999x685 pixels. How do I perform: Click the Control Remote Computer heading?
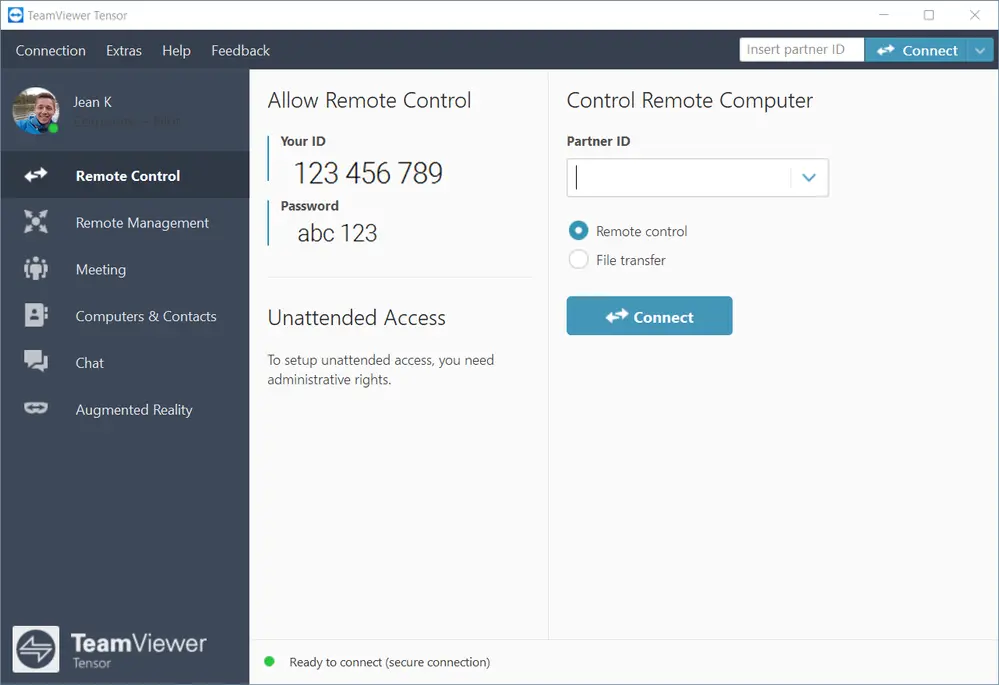click(689, 100)
